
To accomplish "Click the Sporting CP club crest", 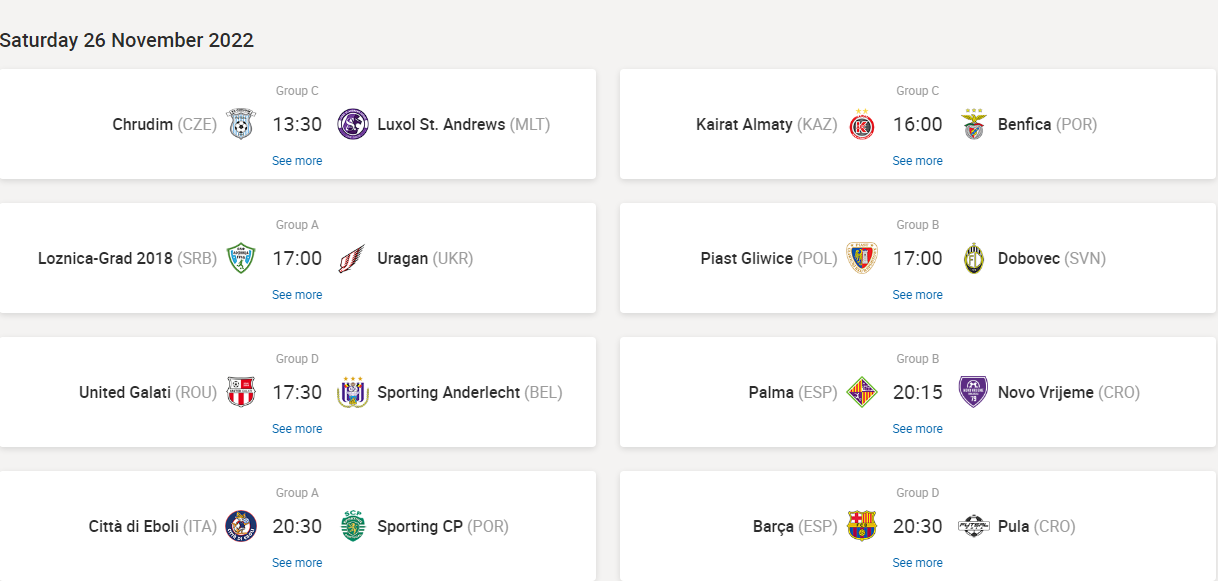I will point(353,527).
